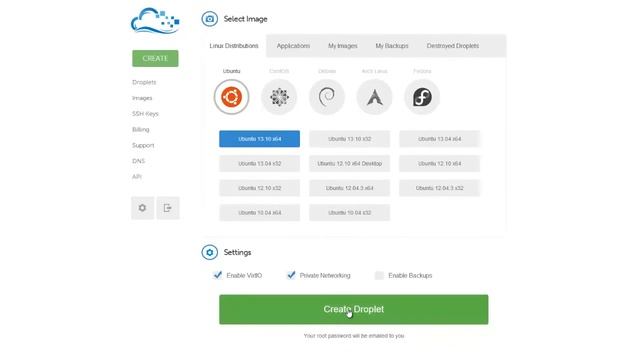
Task: Toggle the Enable VirtIO checkbox
Action: click(218, 275)
